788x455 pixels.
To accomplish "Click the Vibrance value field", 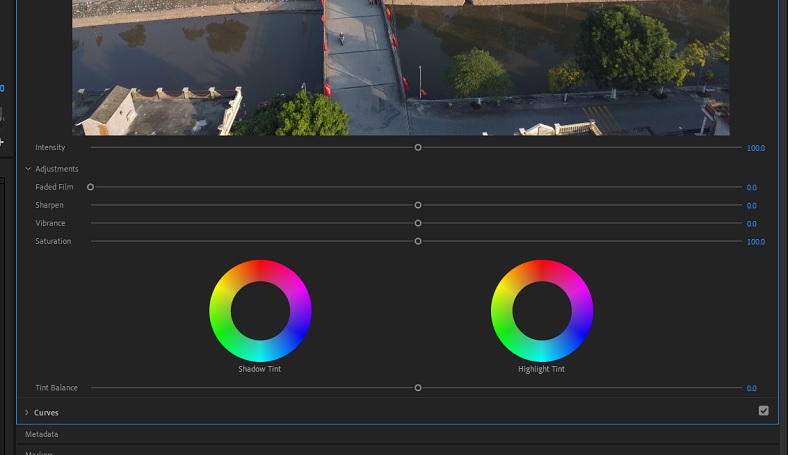I will coord(751,223).
